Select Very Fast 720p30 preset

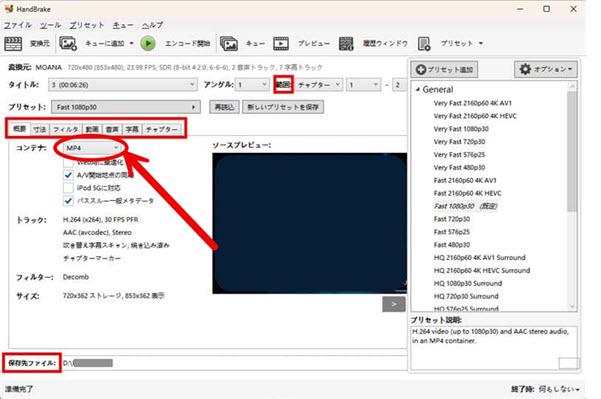459,142
